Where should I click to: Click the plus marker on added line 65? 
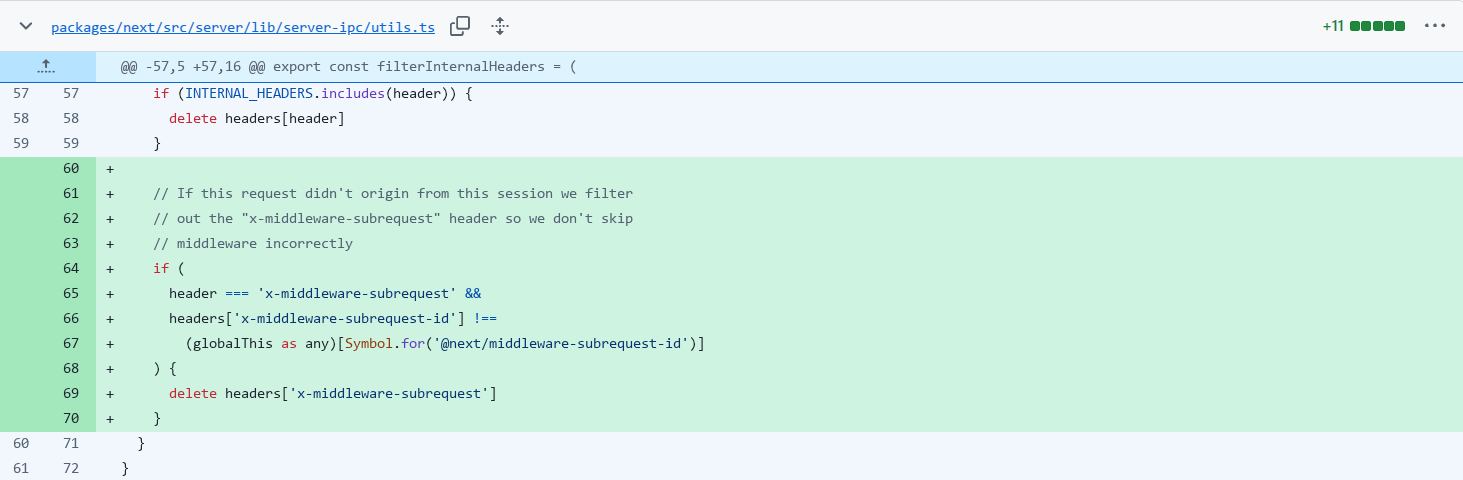tap(109, 293)
